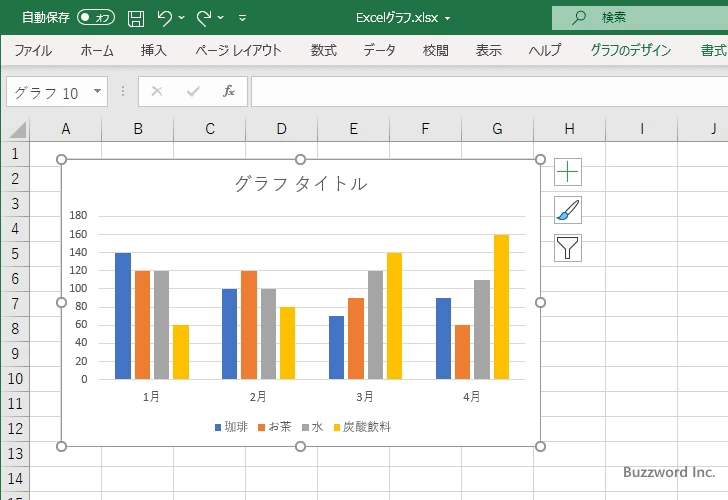728x500 pixels.
Task: Switch to the ホーム tab
Action: [97, 50]
